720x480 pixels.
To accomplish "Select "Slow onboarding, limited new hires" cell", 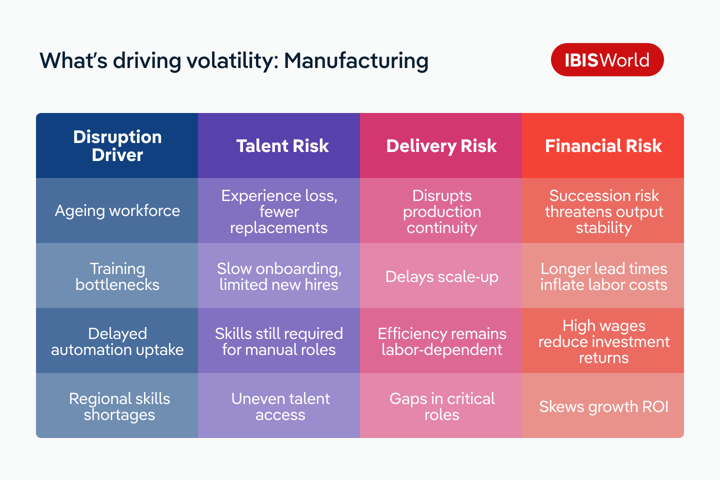I will click(279, 276).
